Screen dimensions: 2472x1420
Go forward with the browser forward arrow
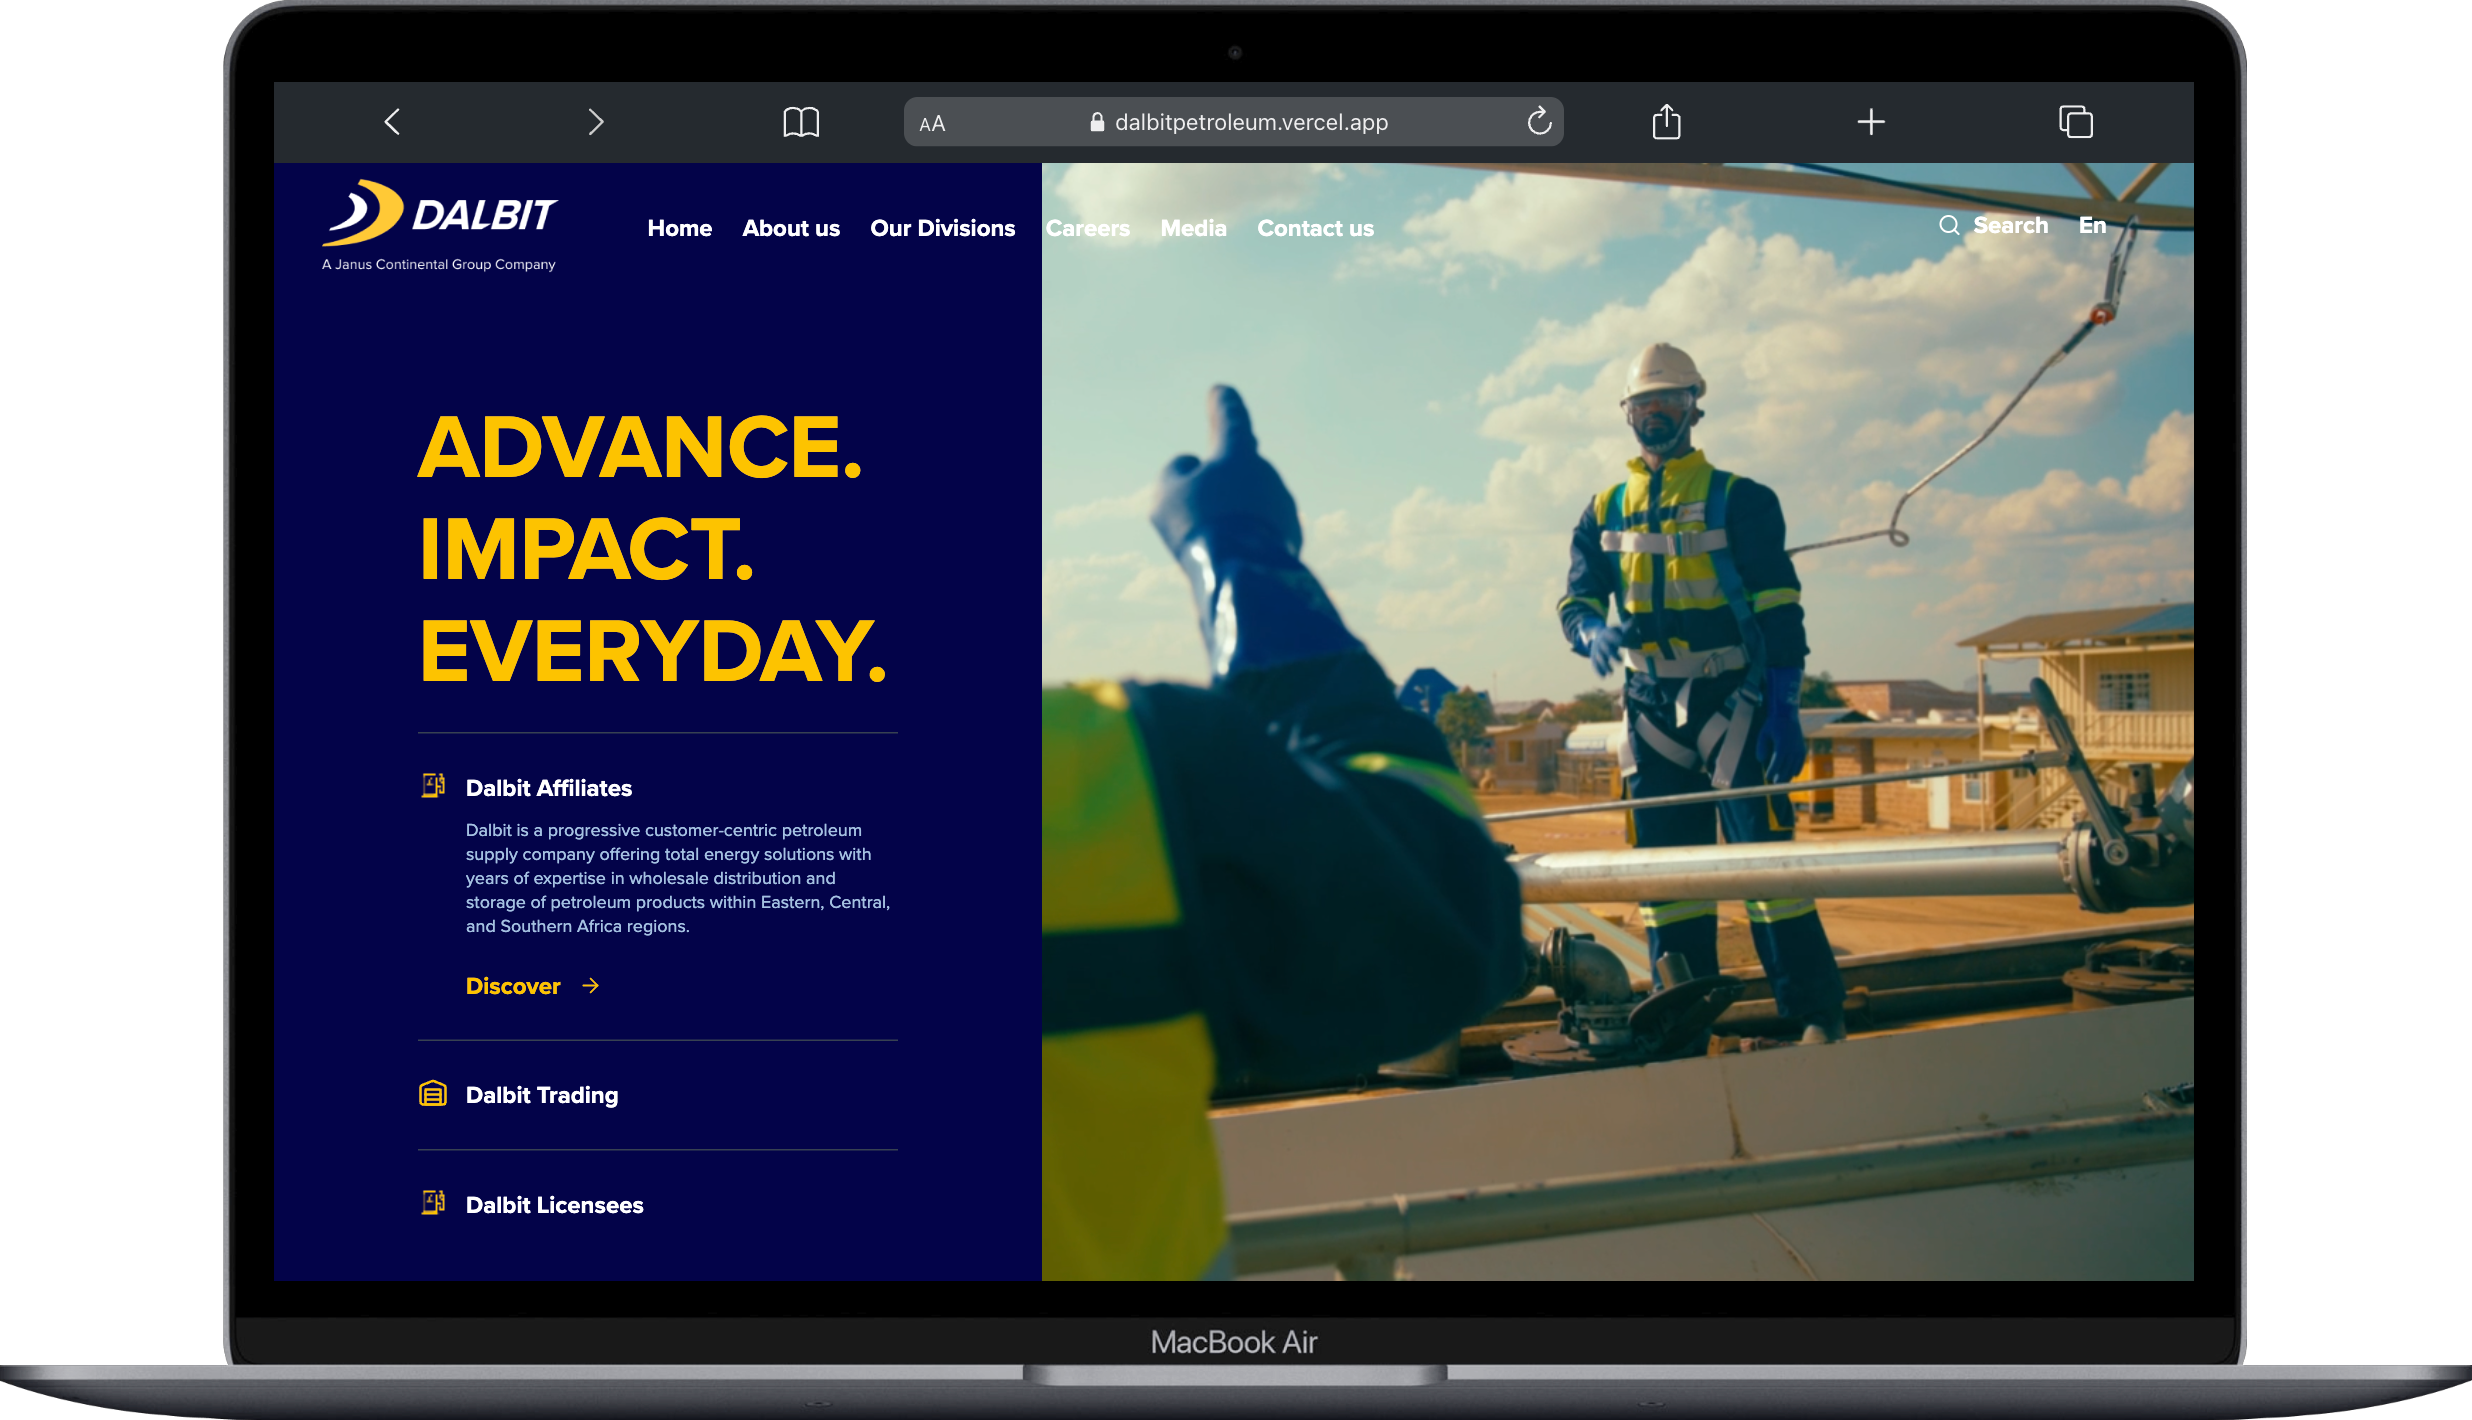click(x=596, y=122)
